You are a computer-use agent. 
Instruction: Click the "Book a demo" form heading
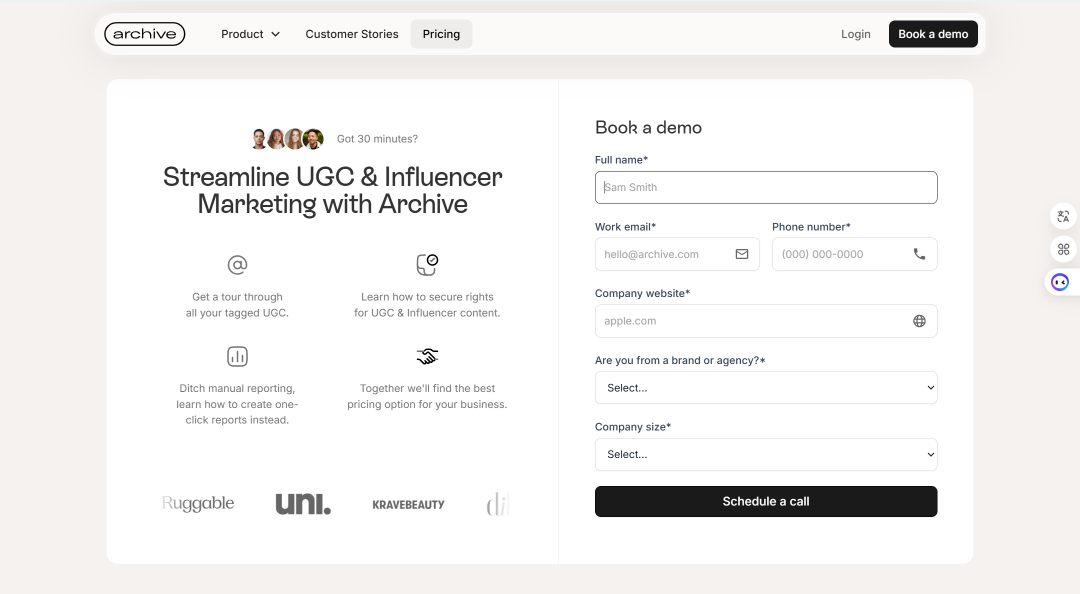[648, 127]
